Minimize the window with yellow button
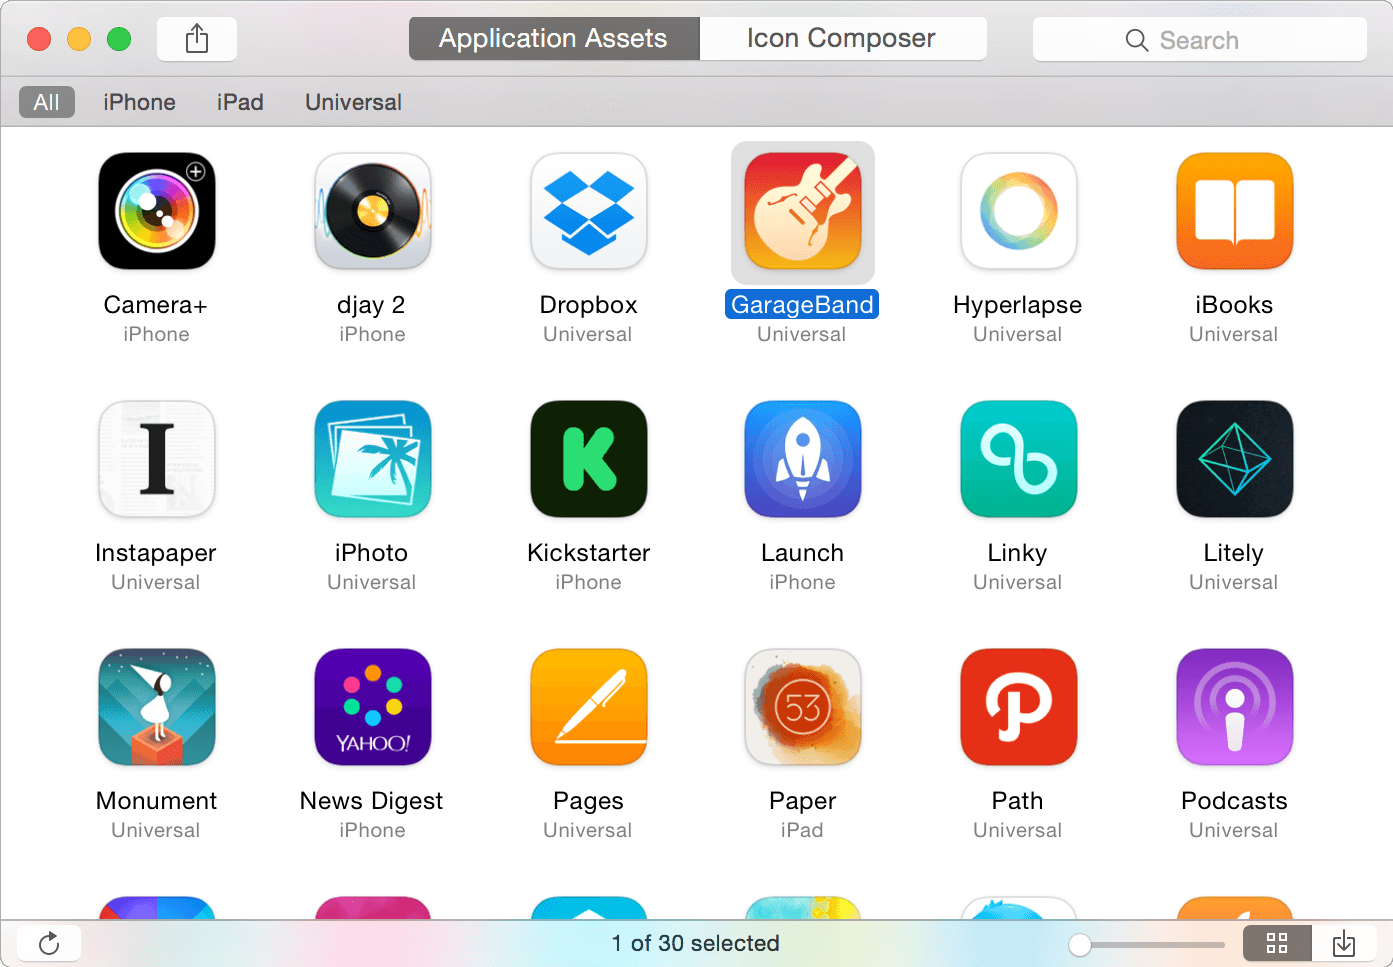Screen dimensions: 1393x967 [x=79, y=39]
